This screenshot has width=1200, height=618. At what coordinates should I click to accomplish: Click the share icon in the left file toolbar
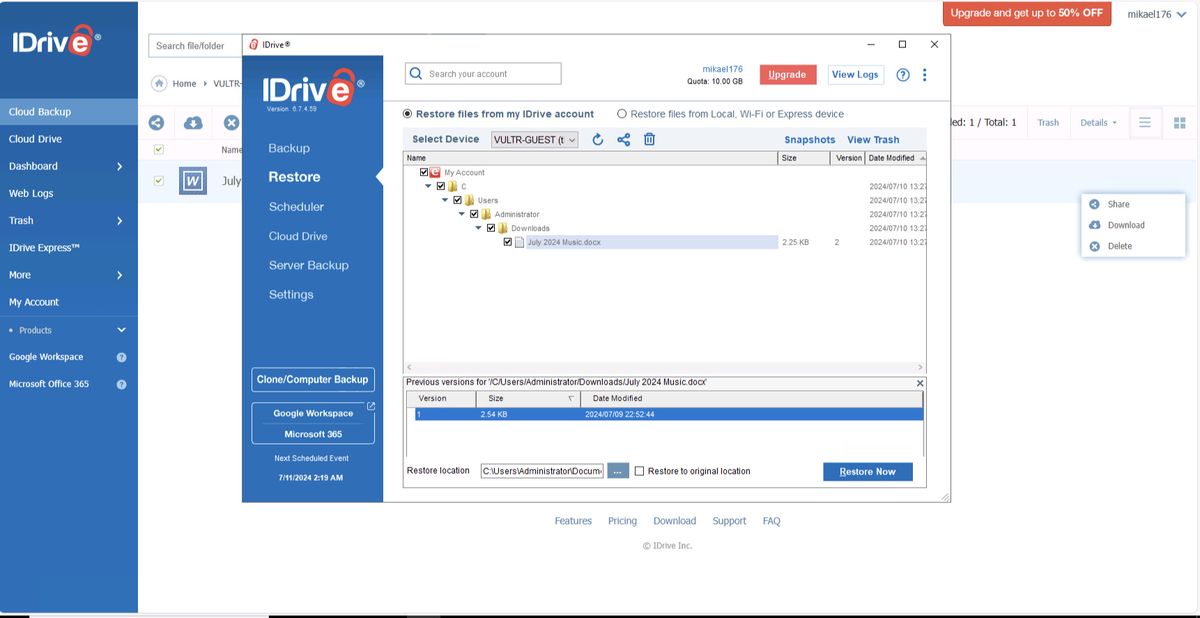coord(156,122)
